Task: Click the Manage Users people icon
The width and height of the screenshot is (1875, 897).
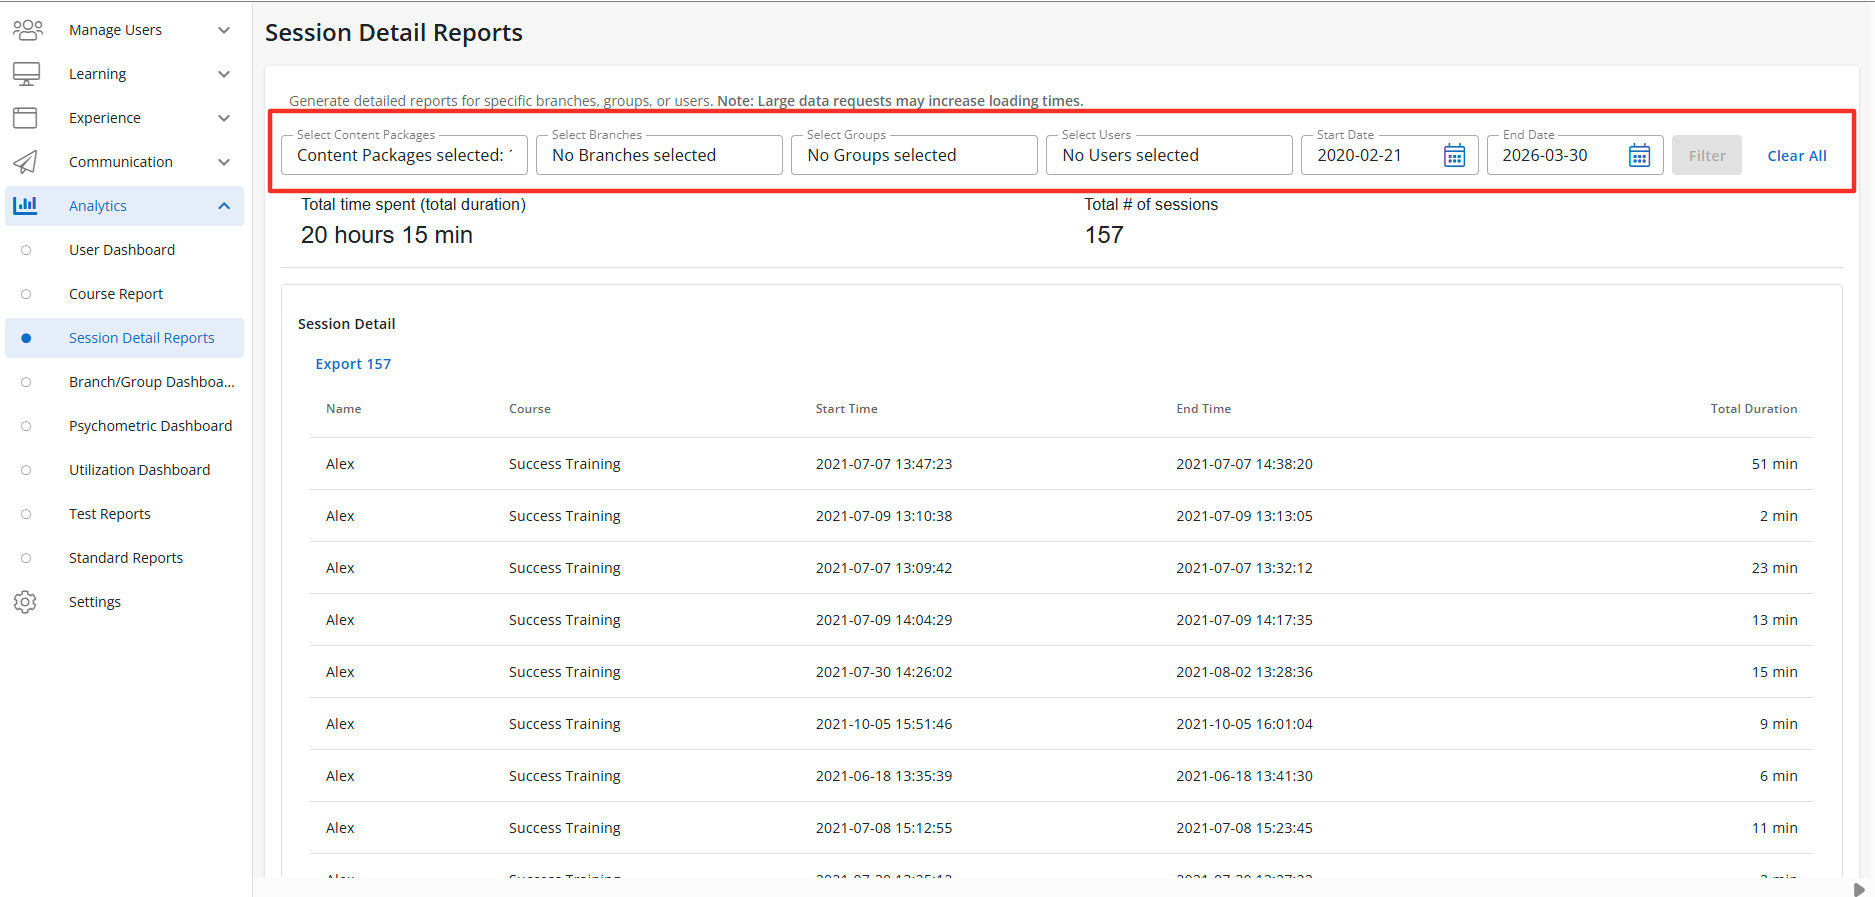Action: pyautogui.click(x=27, y=30)
